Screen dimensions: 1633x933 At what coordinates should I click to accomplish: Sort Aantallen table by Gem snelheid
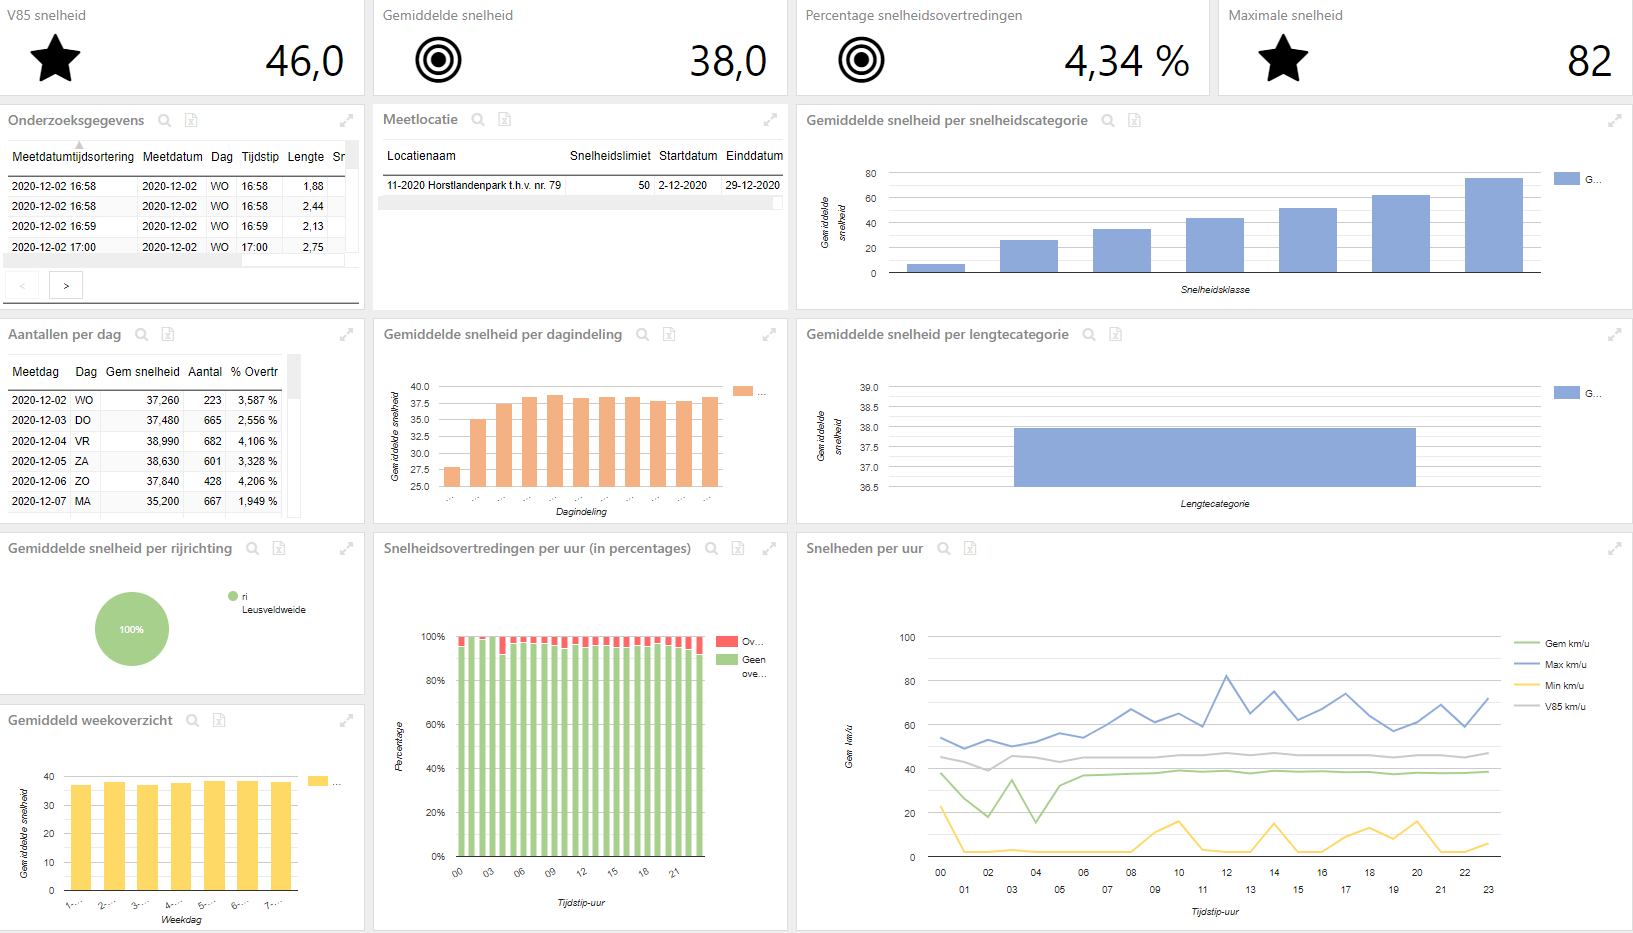[143, 372]
